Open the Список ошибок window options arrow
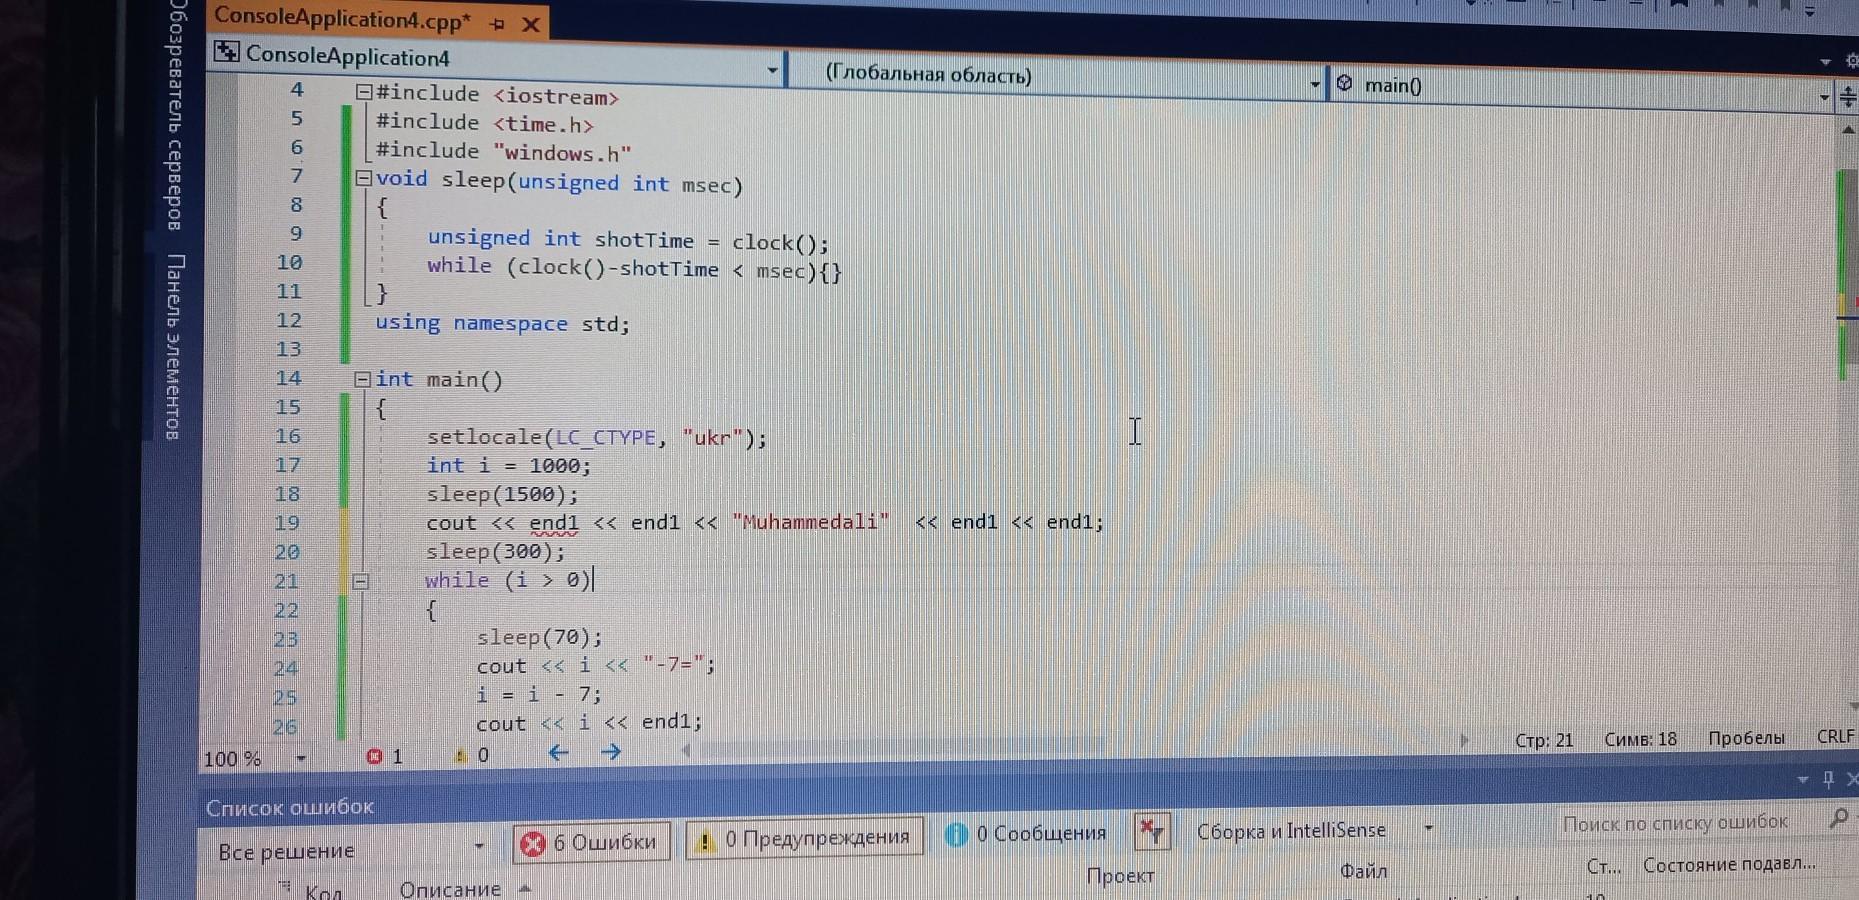 click(x=1803, y=780)
